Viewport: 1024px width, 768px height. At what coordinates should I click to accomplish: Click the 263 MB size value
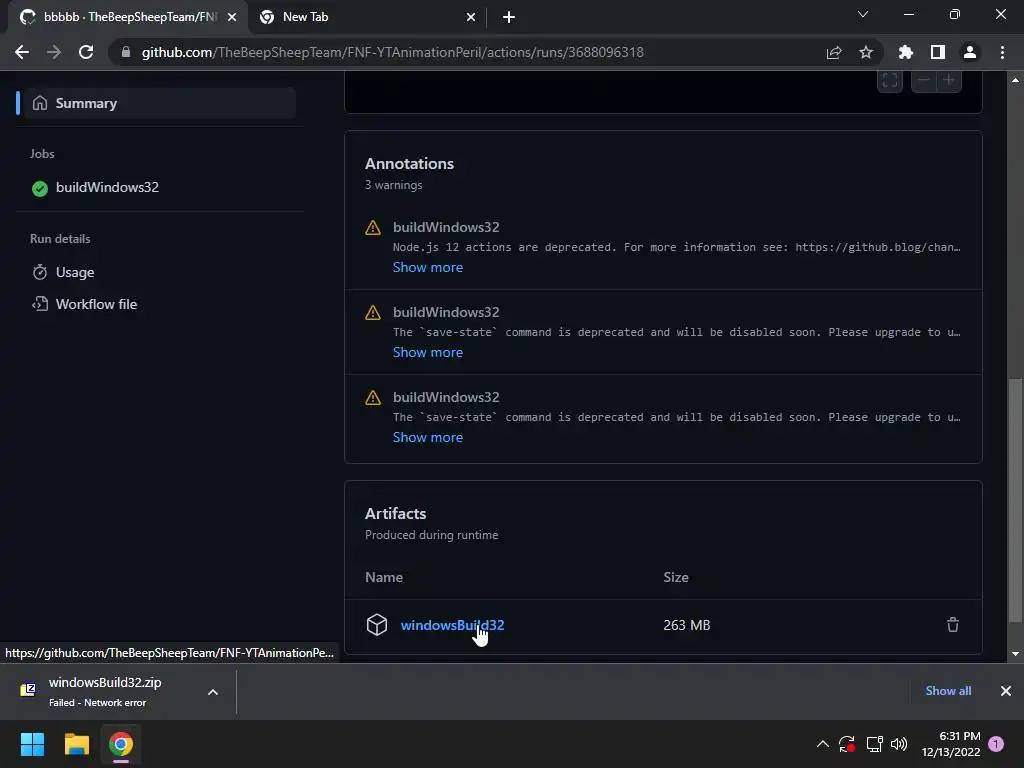[686, 625]
